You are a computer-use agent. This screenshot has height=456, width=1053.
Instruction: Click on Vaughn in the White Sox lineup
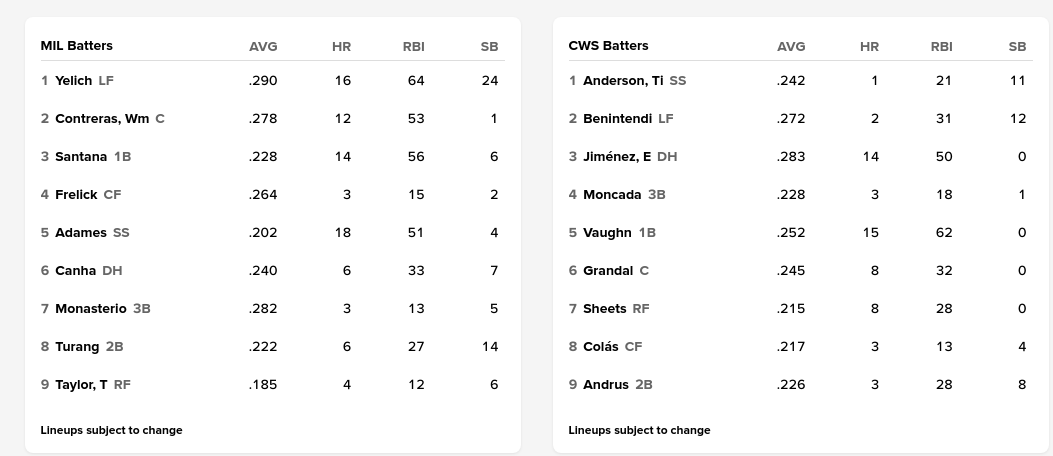pyautogui.click(x=607, y=233)
